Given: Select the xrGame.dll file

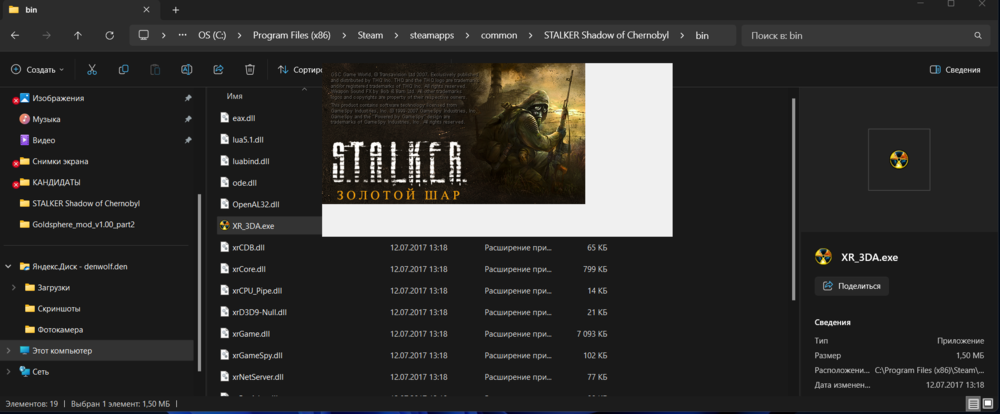Looking at the screenshot, I should pyautogui.click(x=251, y=333).
